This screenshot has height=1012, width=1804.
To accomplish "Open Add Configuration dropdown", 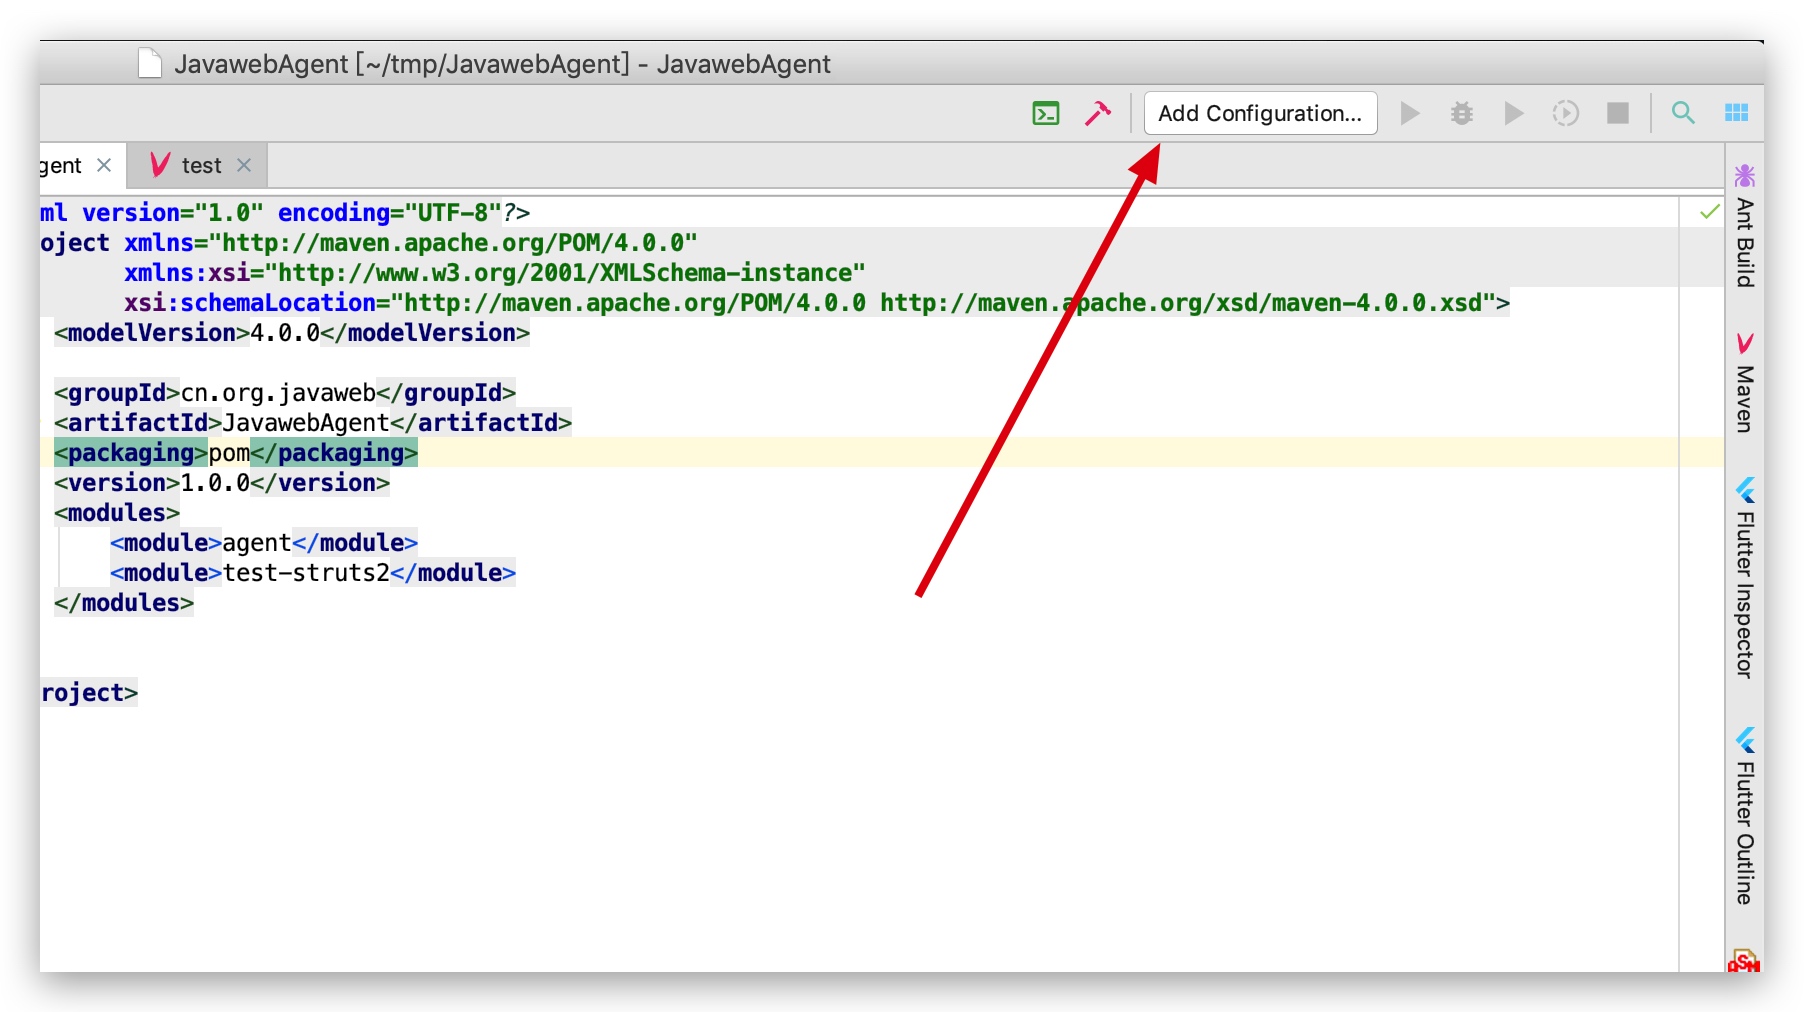I will 1259,114.
